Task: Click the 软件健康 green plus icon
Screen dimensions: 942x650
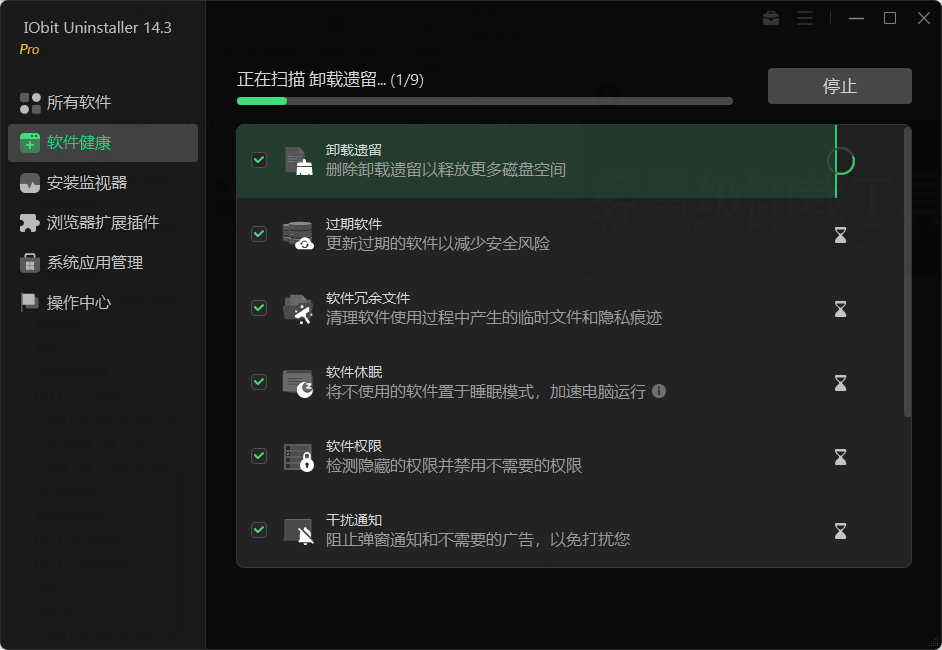Action: coord(30,143)
